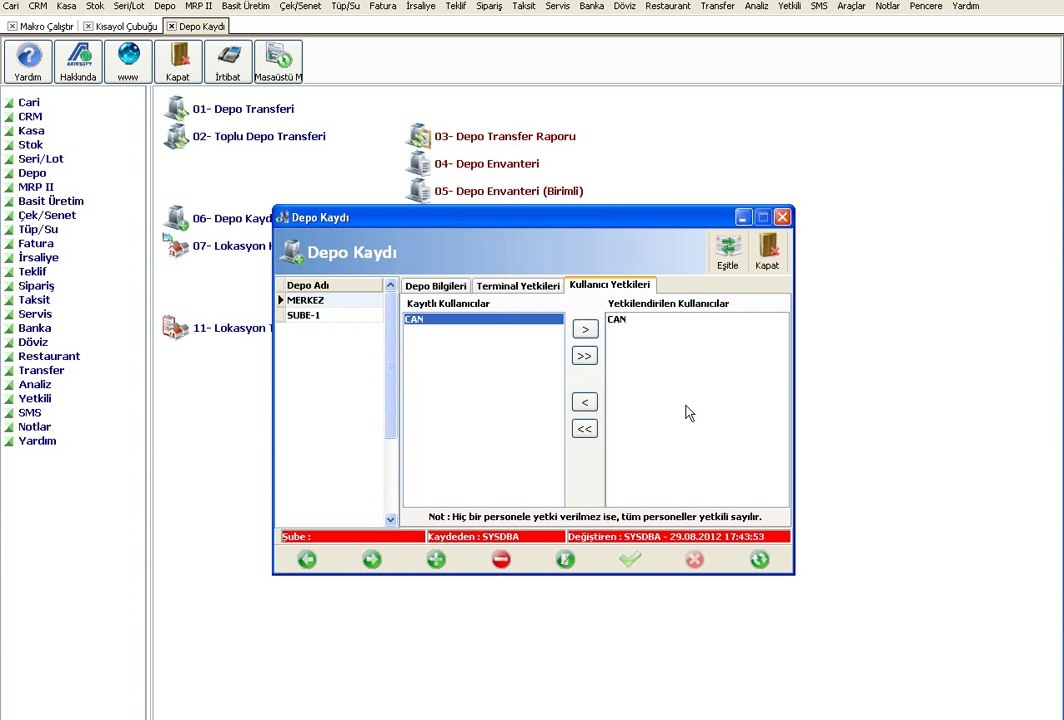The width and height of the screenshot is (1064, 720).
Task: Click the edit record icon
Action: [x=565, y=559]
